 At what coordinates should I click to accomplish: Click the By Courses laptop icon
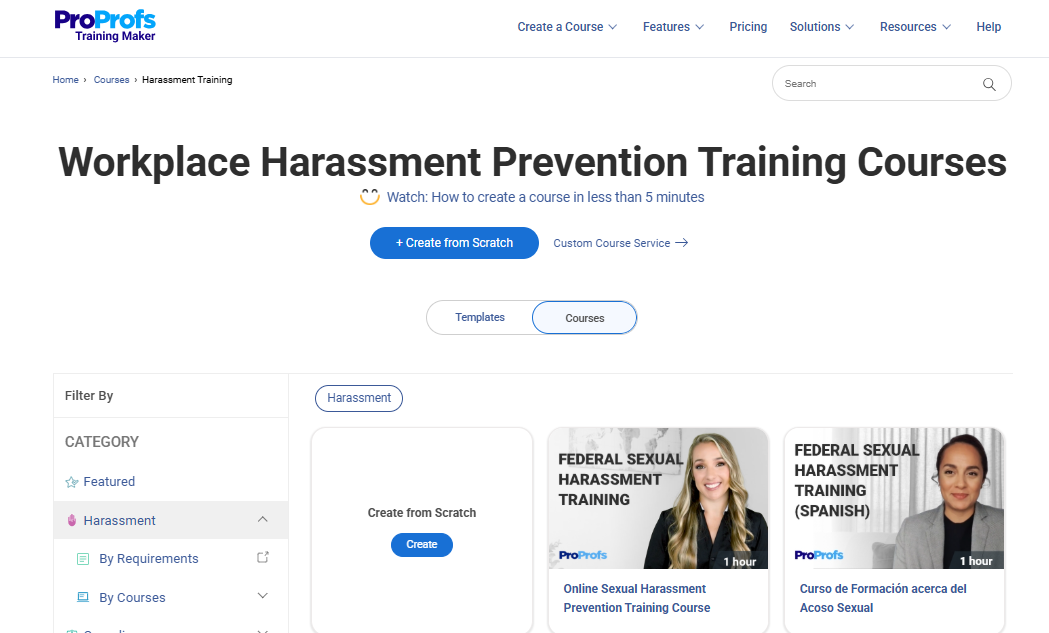coord(83,597)
